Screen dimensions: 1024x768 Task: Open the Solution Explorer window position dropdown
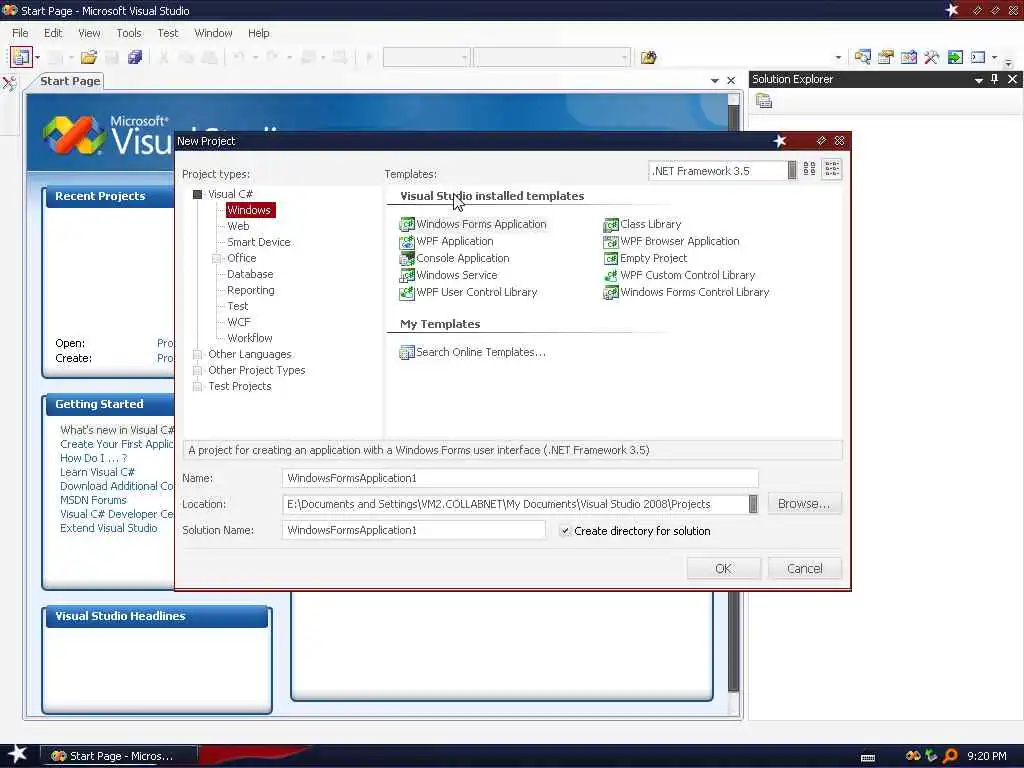(978, 80)
